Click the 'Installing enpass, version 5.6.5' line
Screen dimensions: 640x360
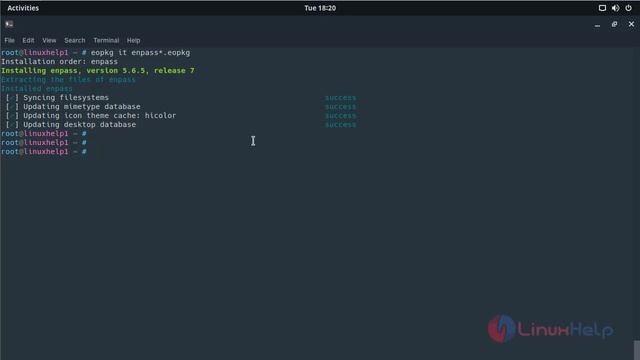coord(98,71)
